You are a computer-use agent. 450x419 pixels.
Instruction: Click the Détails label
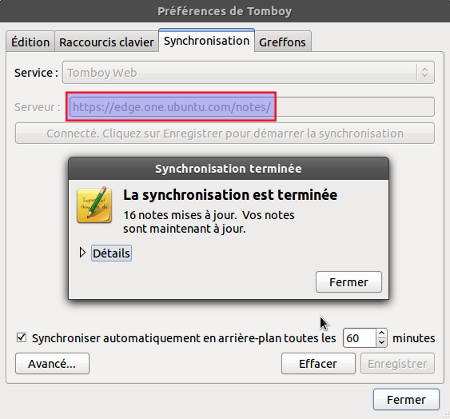[x=111, y=253]
